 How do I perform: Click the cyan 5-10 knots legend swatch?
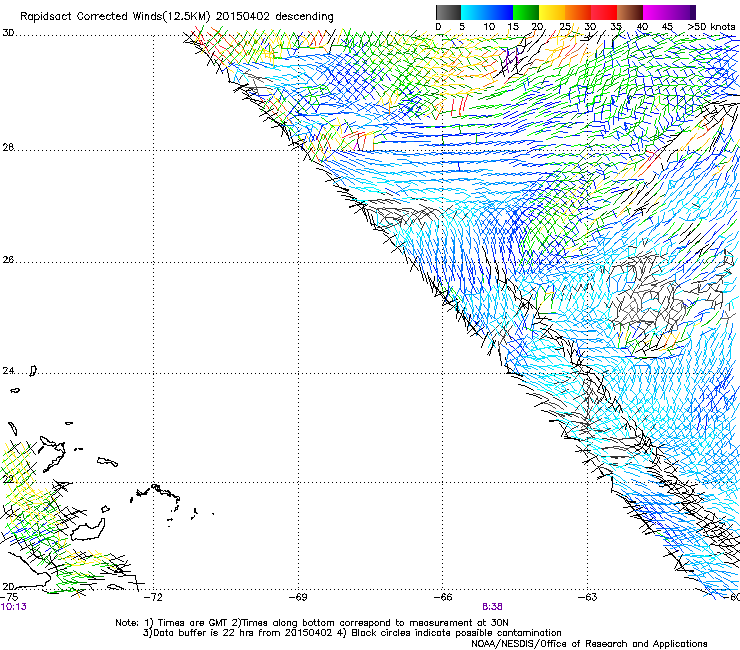[474, 12]
